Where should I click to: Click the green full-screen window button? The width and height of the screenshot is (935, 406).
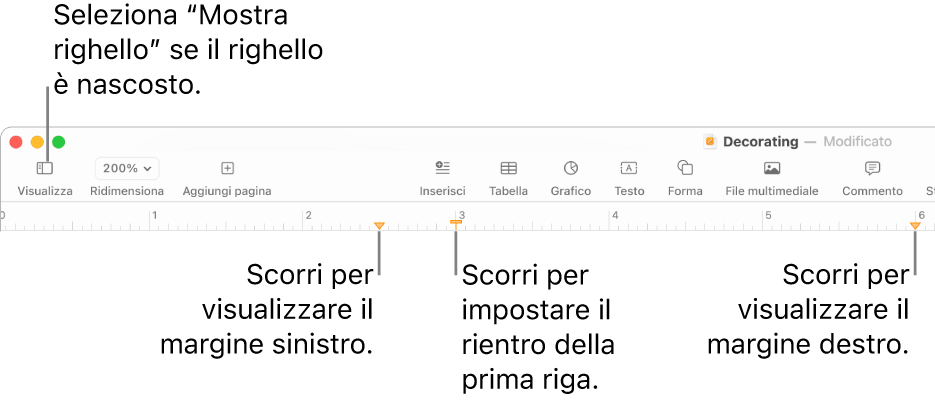pyautogui.click(x=59, y=142)
